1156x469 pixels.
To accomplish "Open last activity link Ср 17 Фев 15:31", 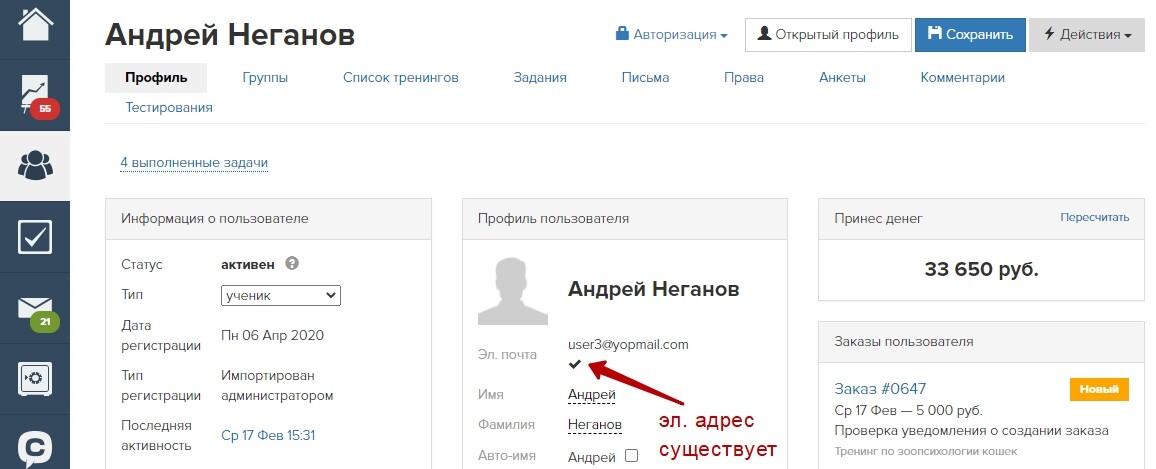I will point(268,436).
